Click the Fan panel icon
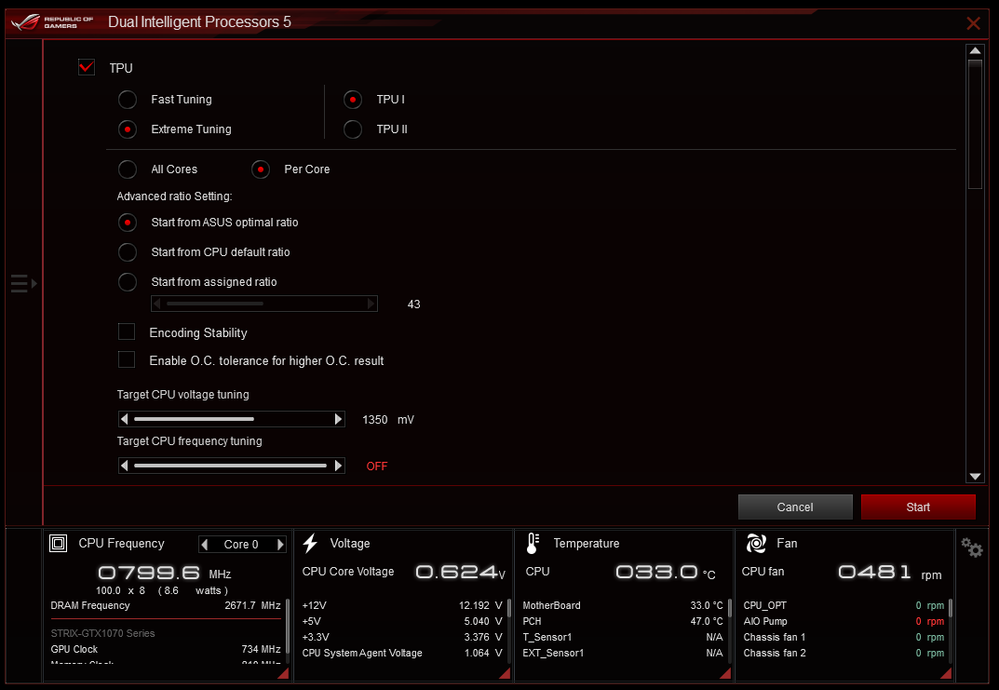 [756, 543]
